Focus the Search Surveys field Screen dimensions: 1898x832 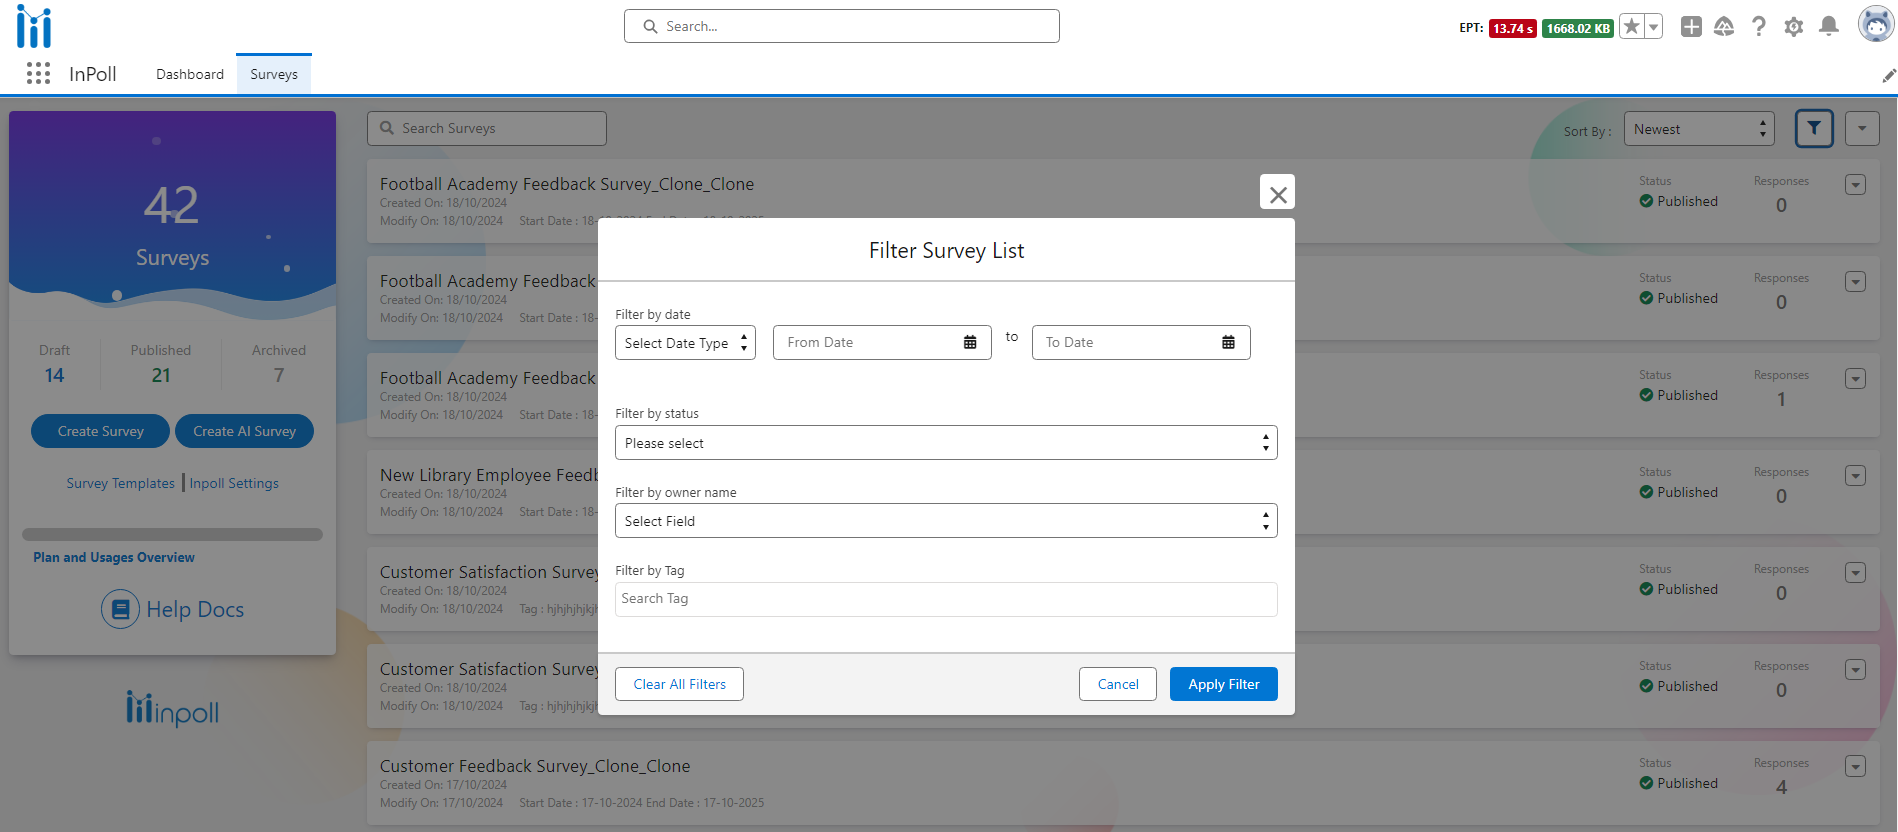coord(487,128)
